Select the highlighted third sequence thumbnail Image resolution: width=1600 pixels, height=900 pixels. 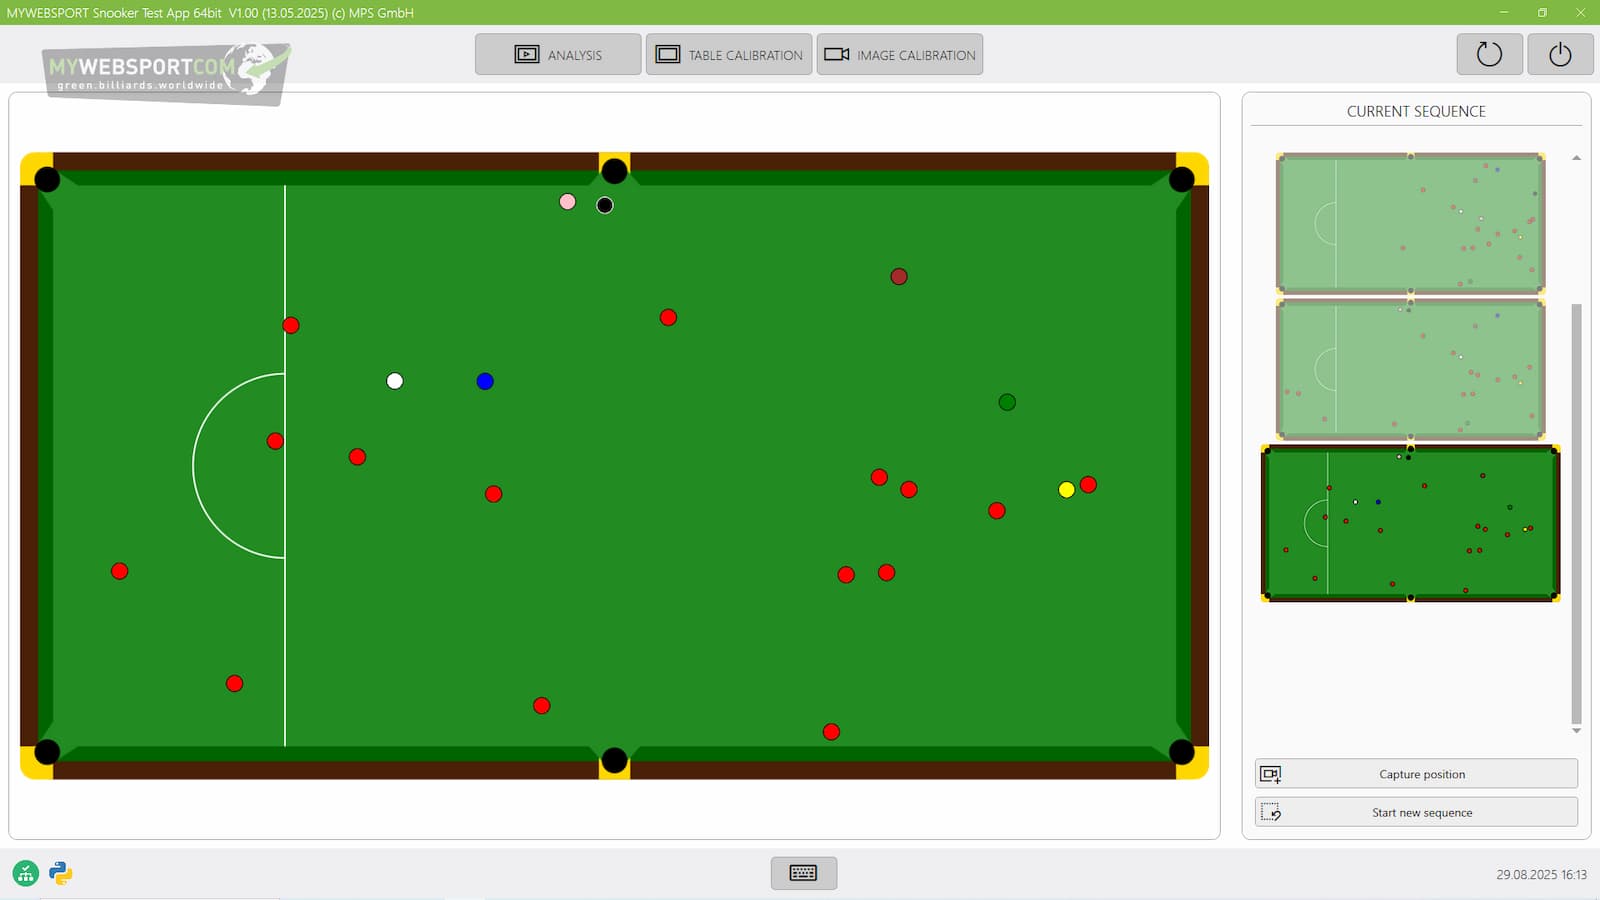(1410, 523)
